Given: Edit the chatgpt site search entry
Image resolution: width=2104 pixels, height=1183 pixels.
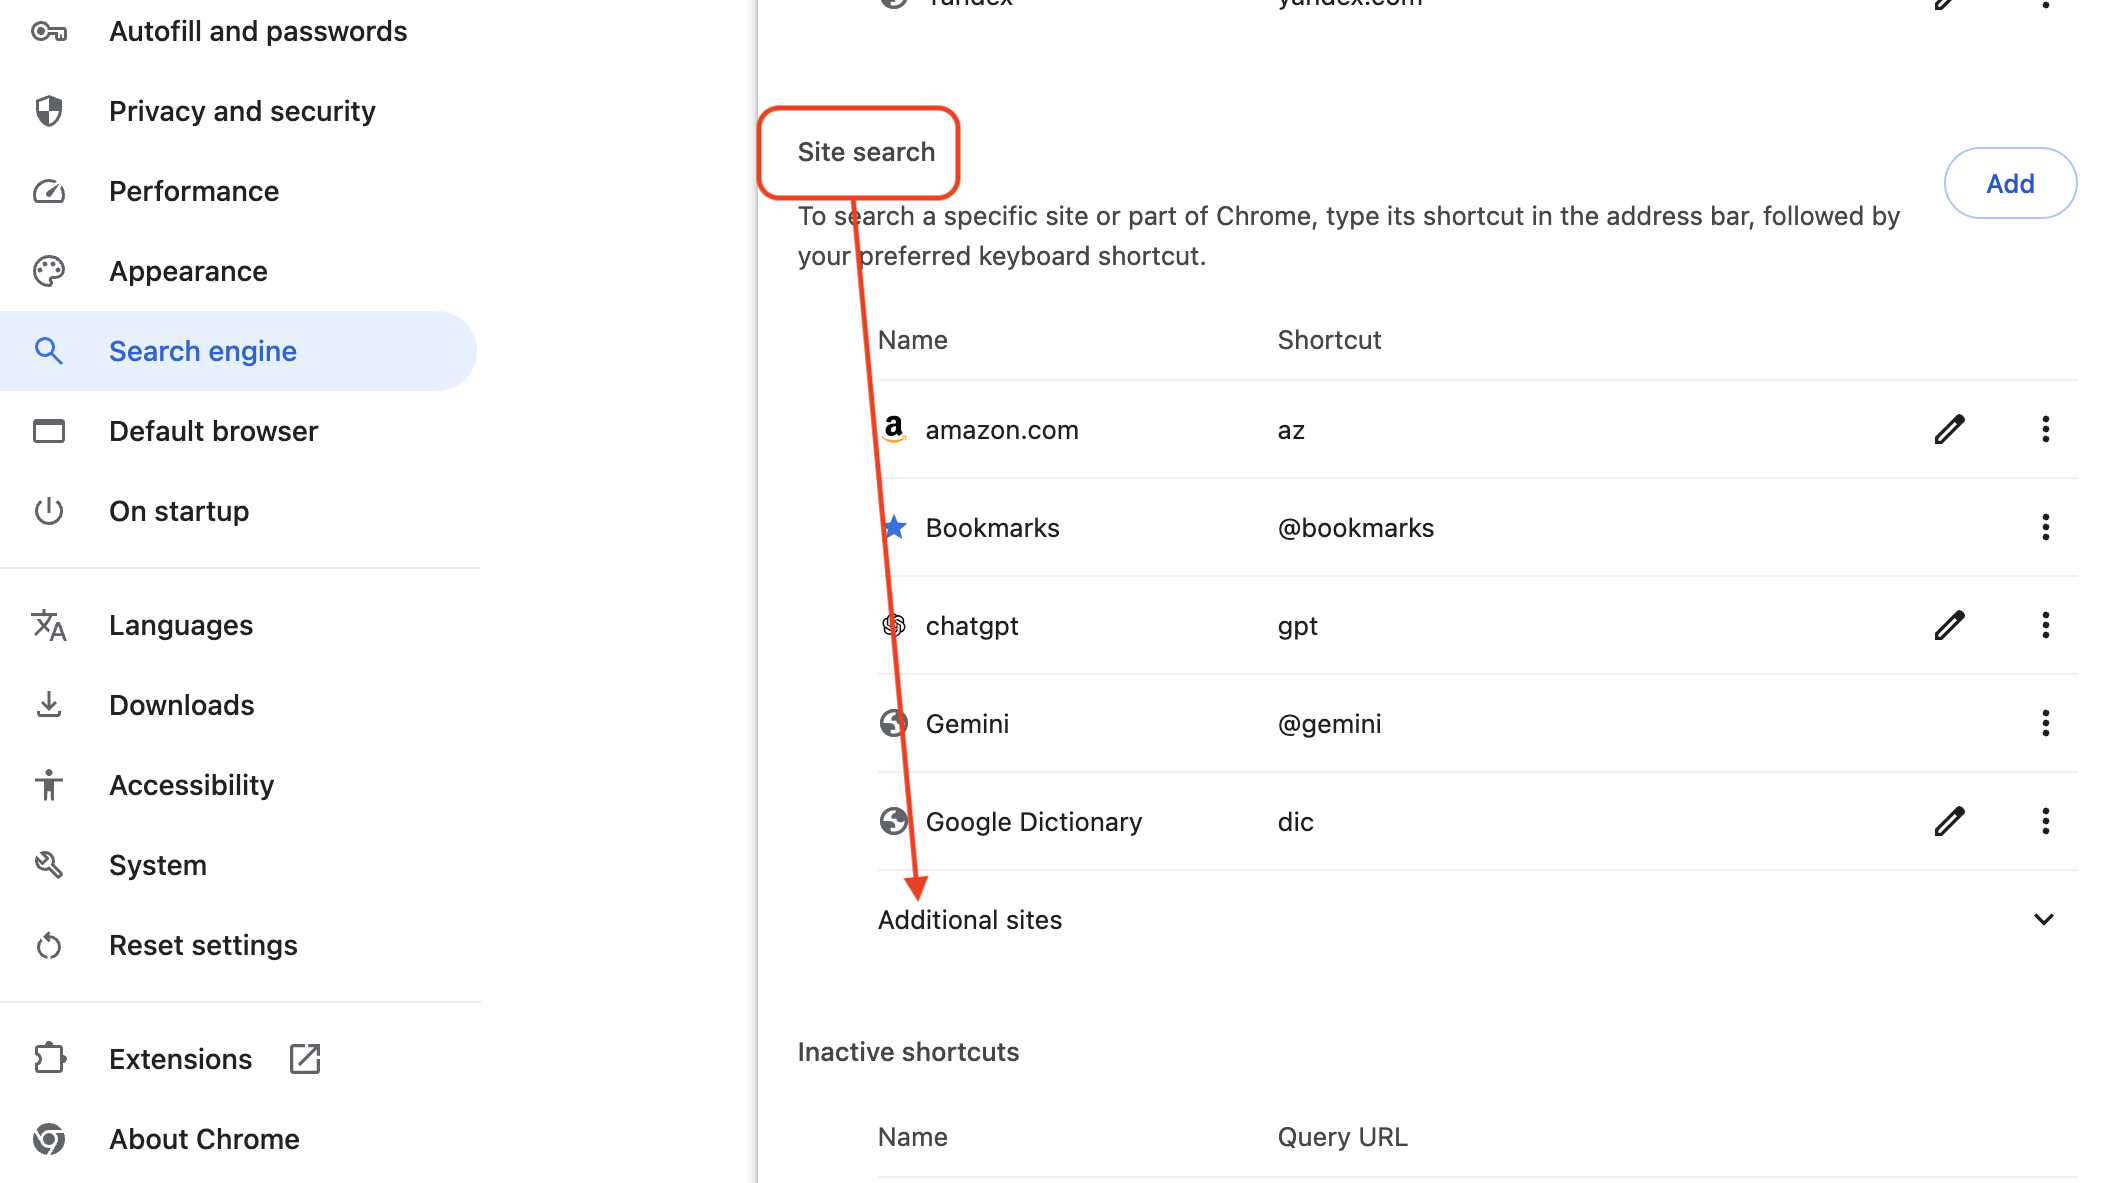Looking at the screenshot, I should coord(1949,626).
